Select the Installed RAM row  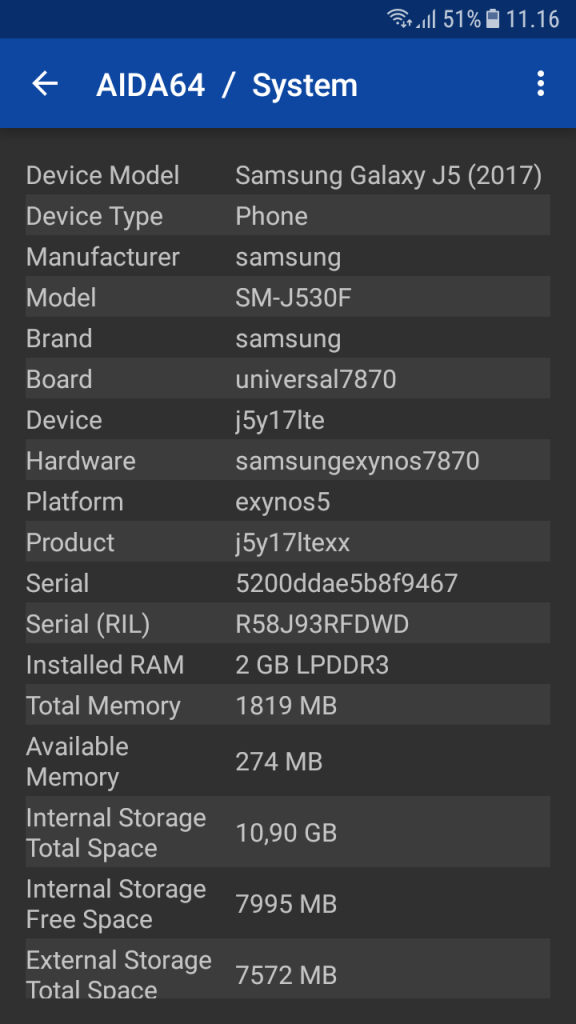pyautogui.click(x=287, y=665)
